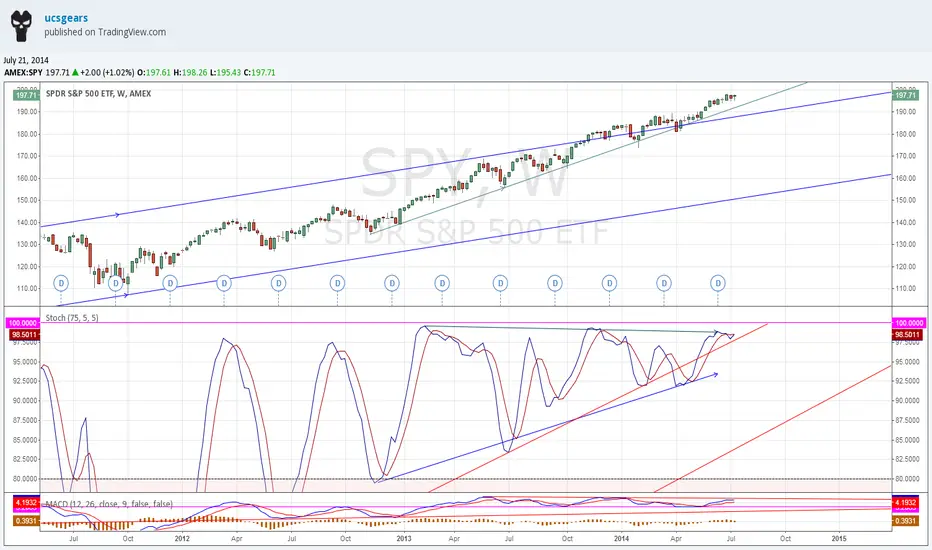Click the 2012 label on the time axis
Image resolution: width=932 pixels, height=550 pixels.
click(182, 539)
